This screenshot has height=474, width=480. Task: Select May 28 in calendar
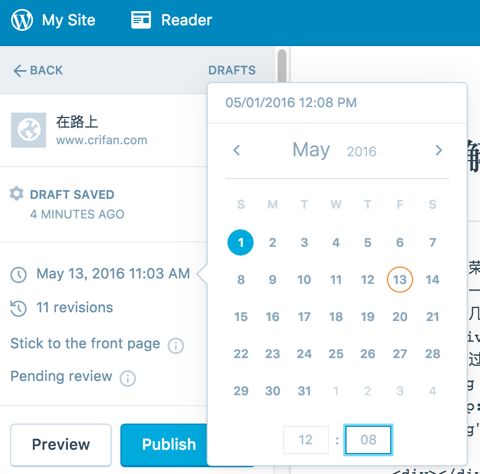pyautogui.click(x=433, y=353)
